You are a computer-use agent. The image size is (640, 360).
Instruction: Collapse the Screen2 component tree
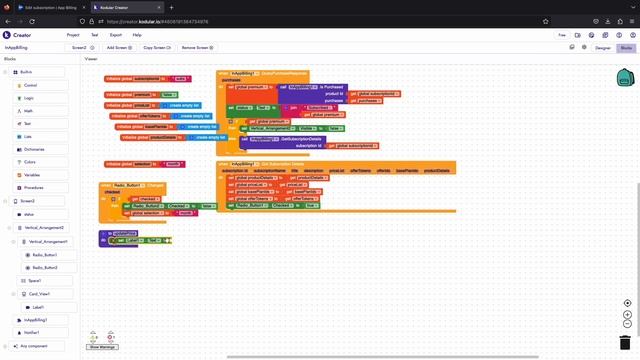pos(5,201)
